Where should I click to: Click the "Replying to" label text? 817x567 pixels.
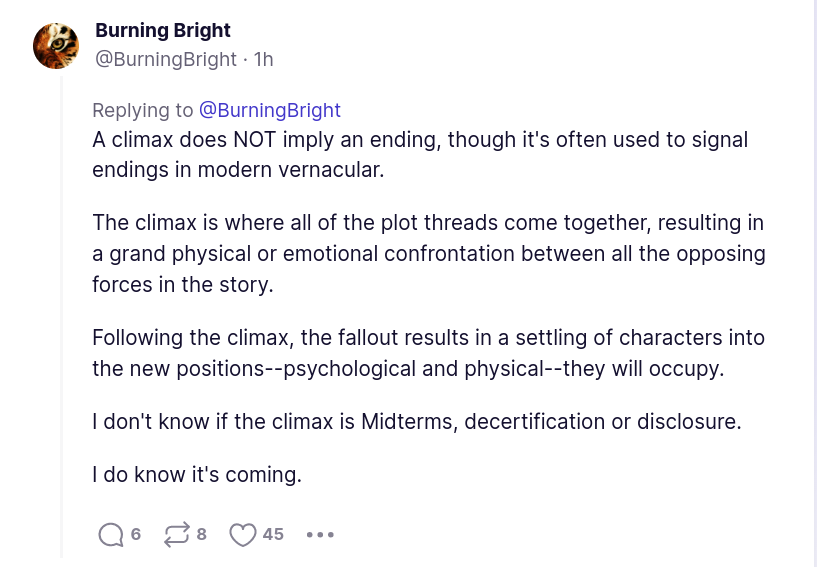pos(143,110)
